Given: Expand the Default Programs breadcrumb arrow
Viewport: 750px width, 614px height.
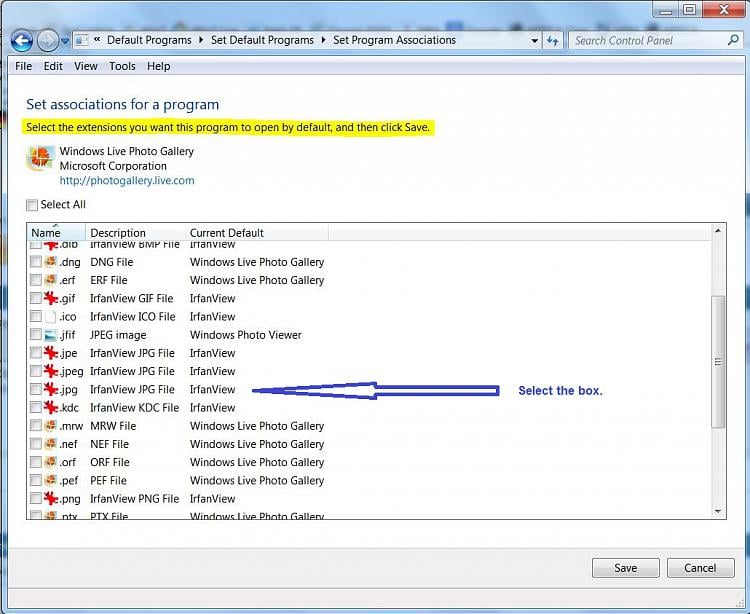Looking at the screenshot, I should 200,40.
